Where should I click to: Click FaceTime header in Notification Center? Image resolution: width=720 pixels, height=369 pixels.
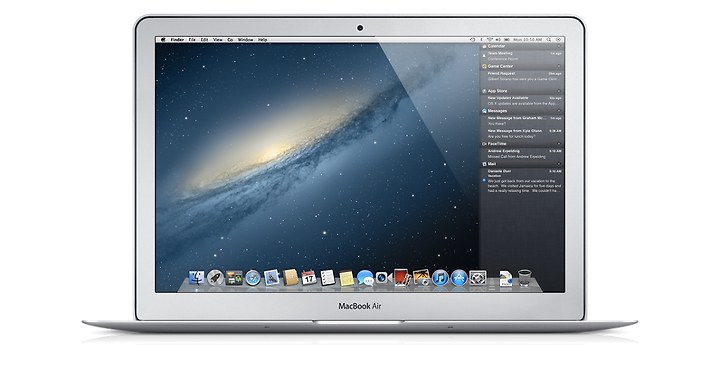(522, 144)
